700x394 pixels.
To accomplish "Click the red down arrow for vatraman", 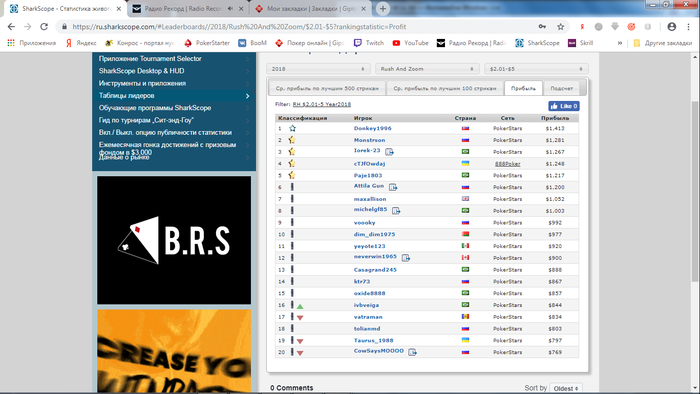I will [x=300, y=318].
